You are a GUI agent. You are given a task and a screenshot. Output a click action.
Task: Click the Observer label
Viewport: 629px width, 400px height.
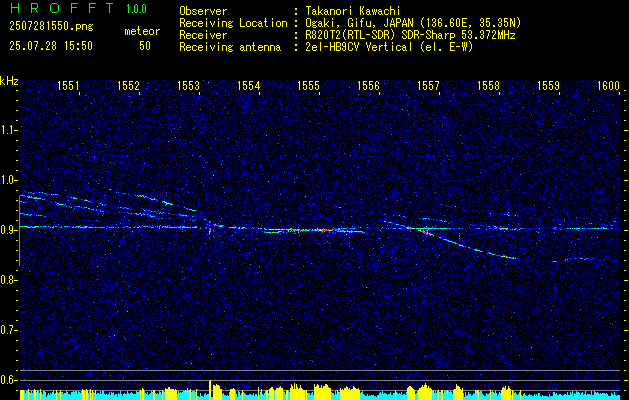(203, 11)
